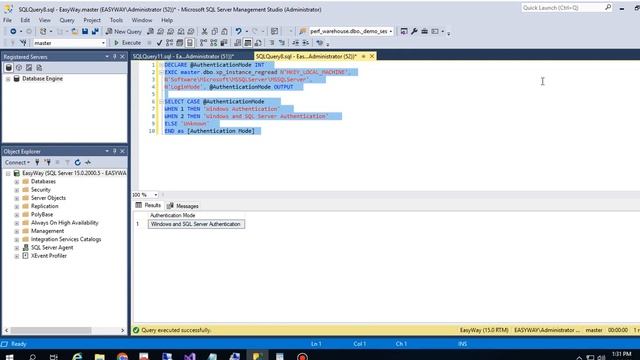
Task: Click the Save floppy disk icon
Action: (x=85, y=31)
